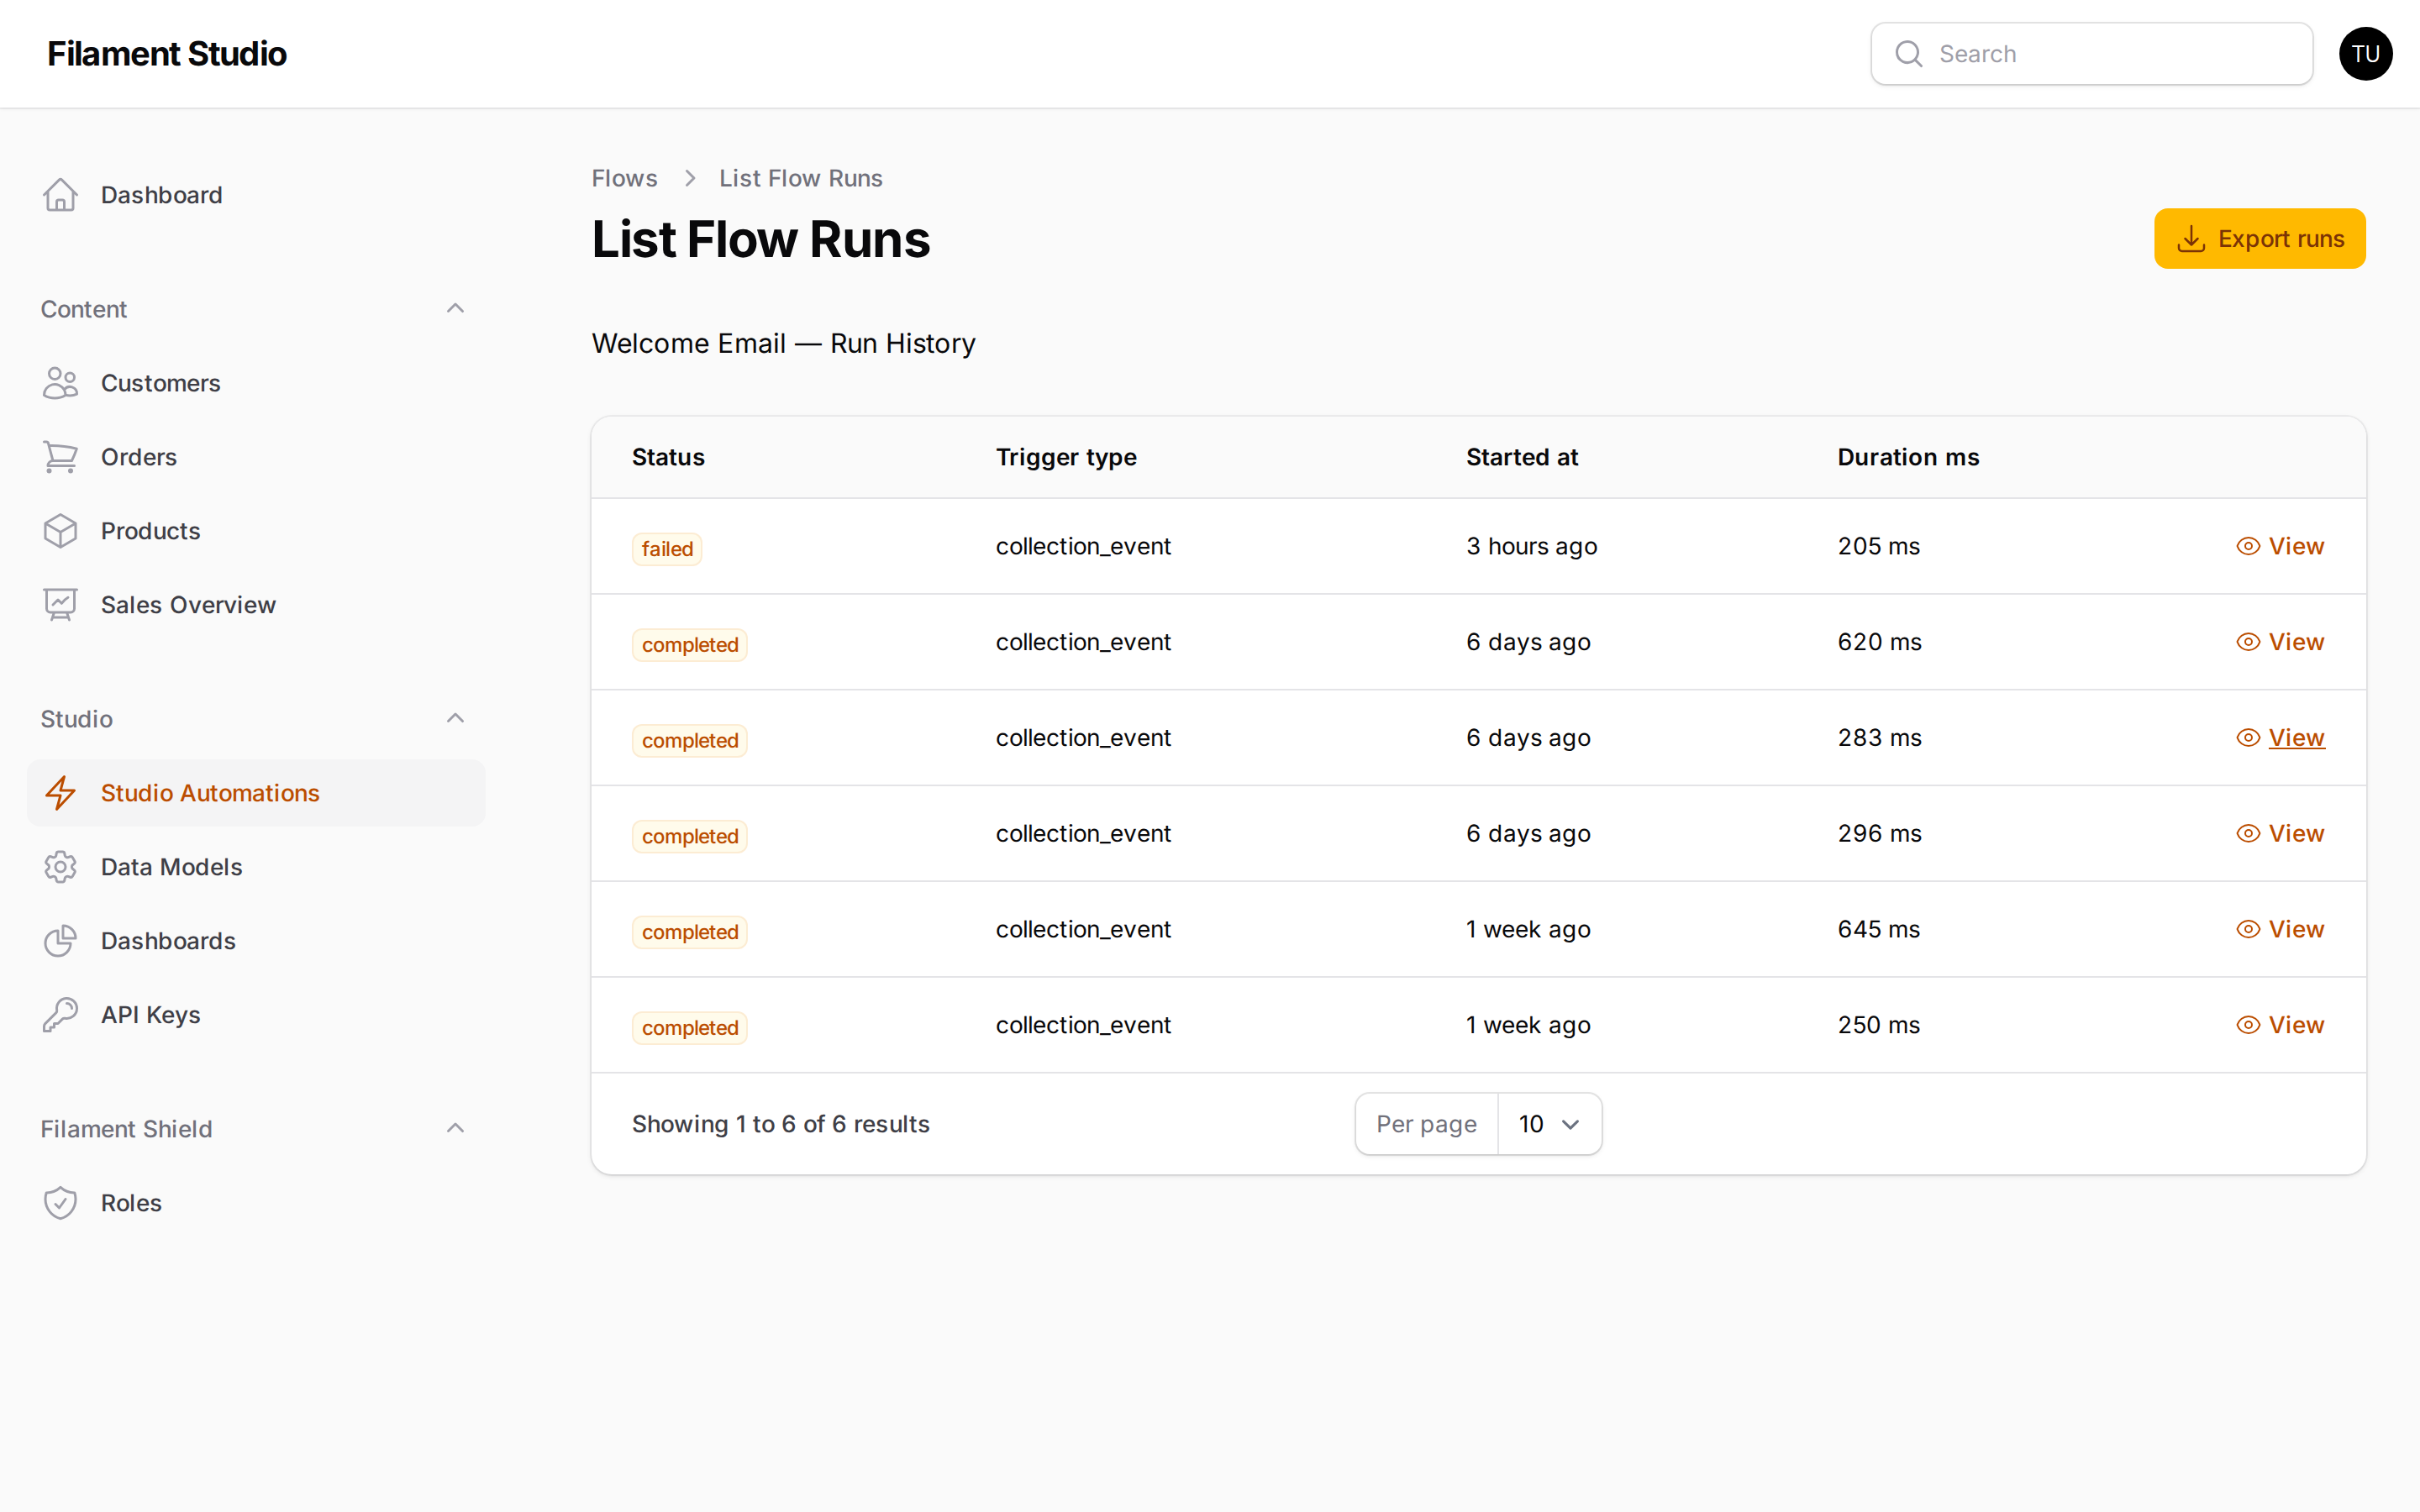This screenshot has height=1512, width=2420.
Task: Go to Dashboards in the Studio group
Action: (256, 941)
